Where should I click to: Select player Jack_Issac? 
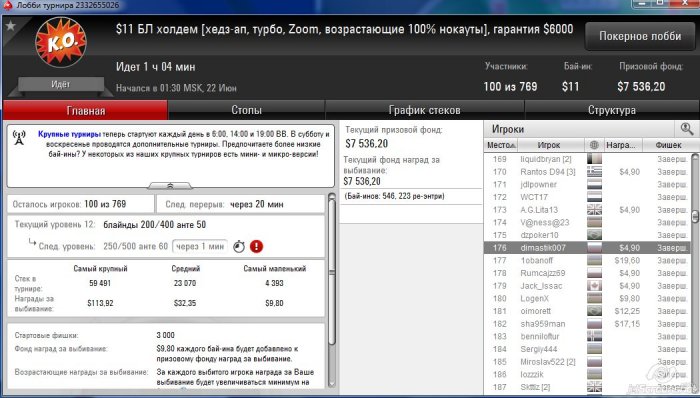(541, 286)
